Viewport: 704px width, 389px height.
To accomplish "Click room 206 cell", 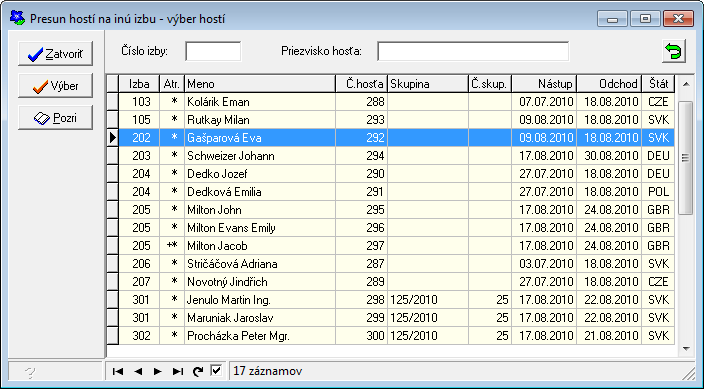I will pyautogui.click(x=139, y=264).
